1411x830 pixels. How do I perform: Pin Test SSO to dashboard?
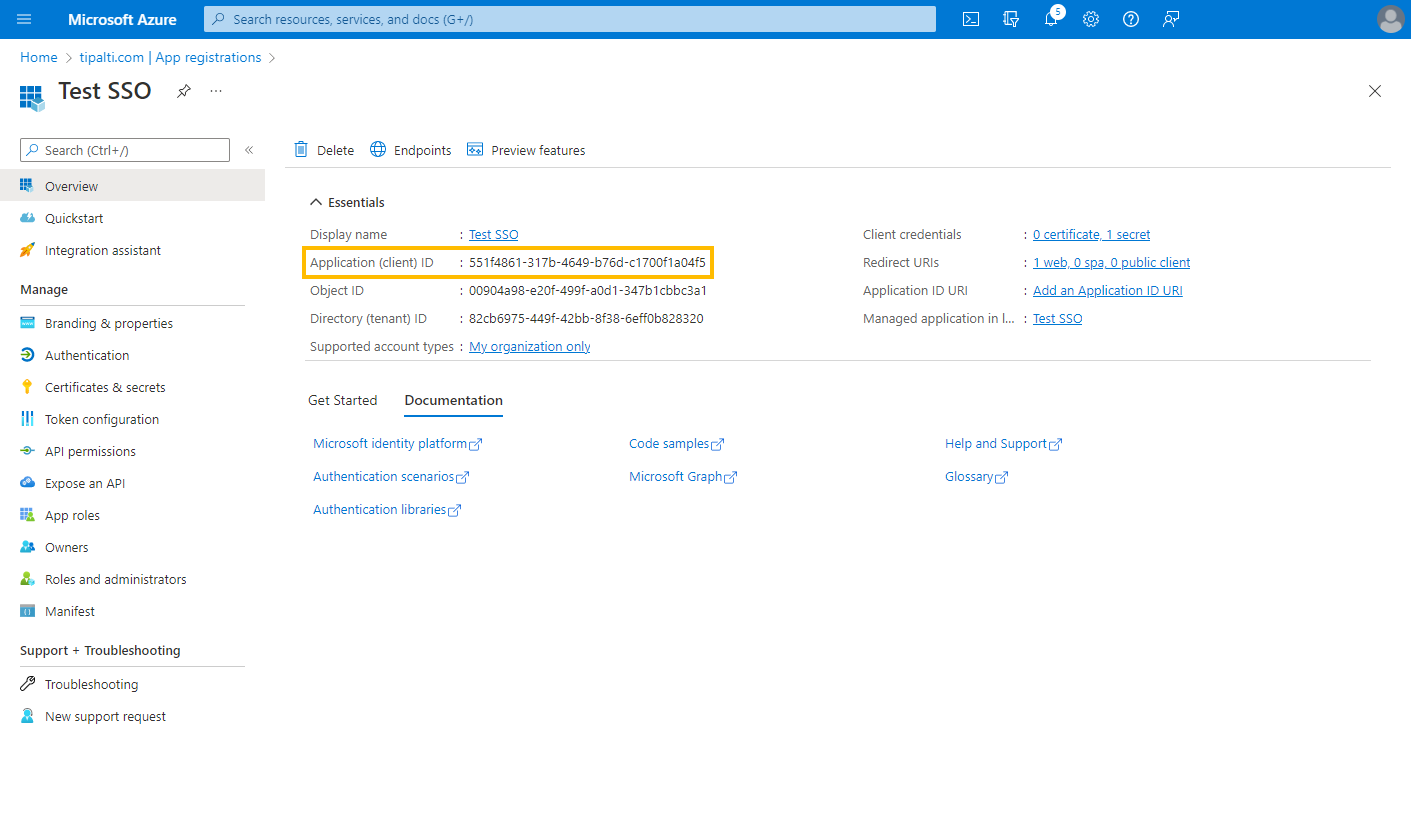(x=183, y=90)
